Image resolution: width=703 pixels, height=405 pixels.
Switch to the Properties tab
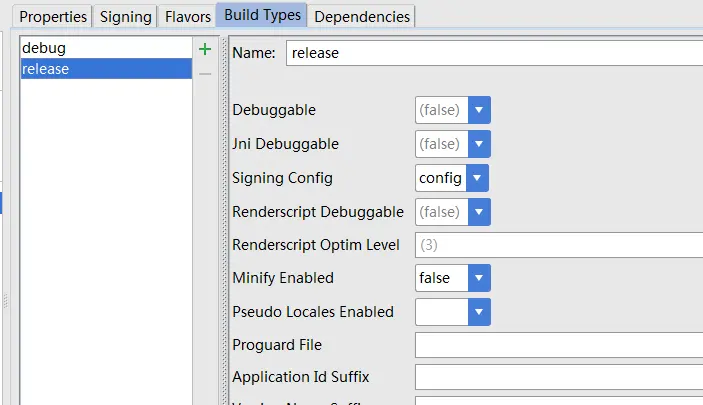point(53,17)
